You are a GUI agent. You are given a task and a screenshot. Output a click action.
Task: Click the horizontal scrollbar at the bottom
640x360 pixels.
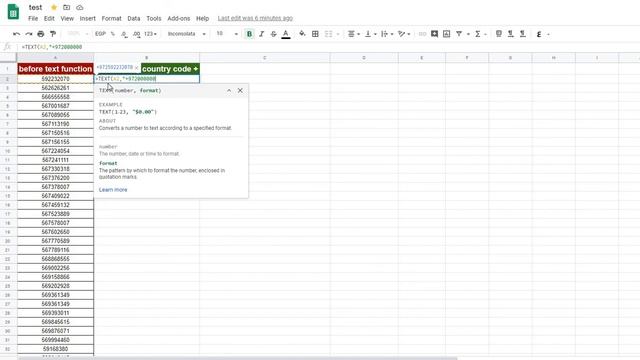(238, 358)
